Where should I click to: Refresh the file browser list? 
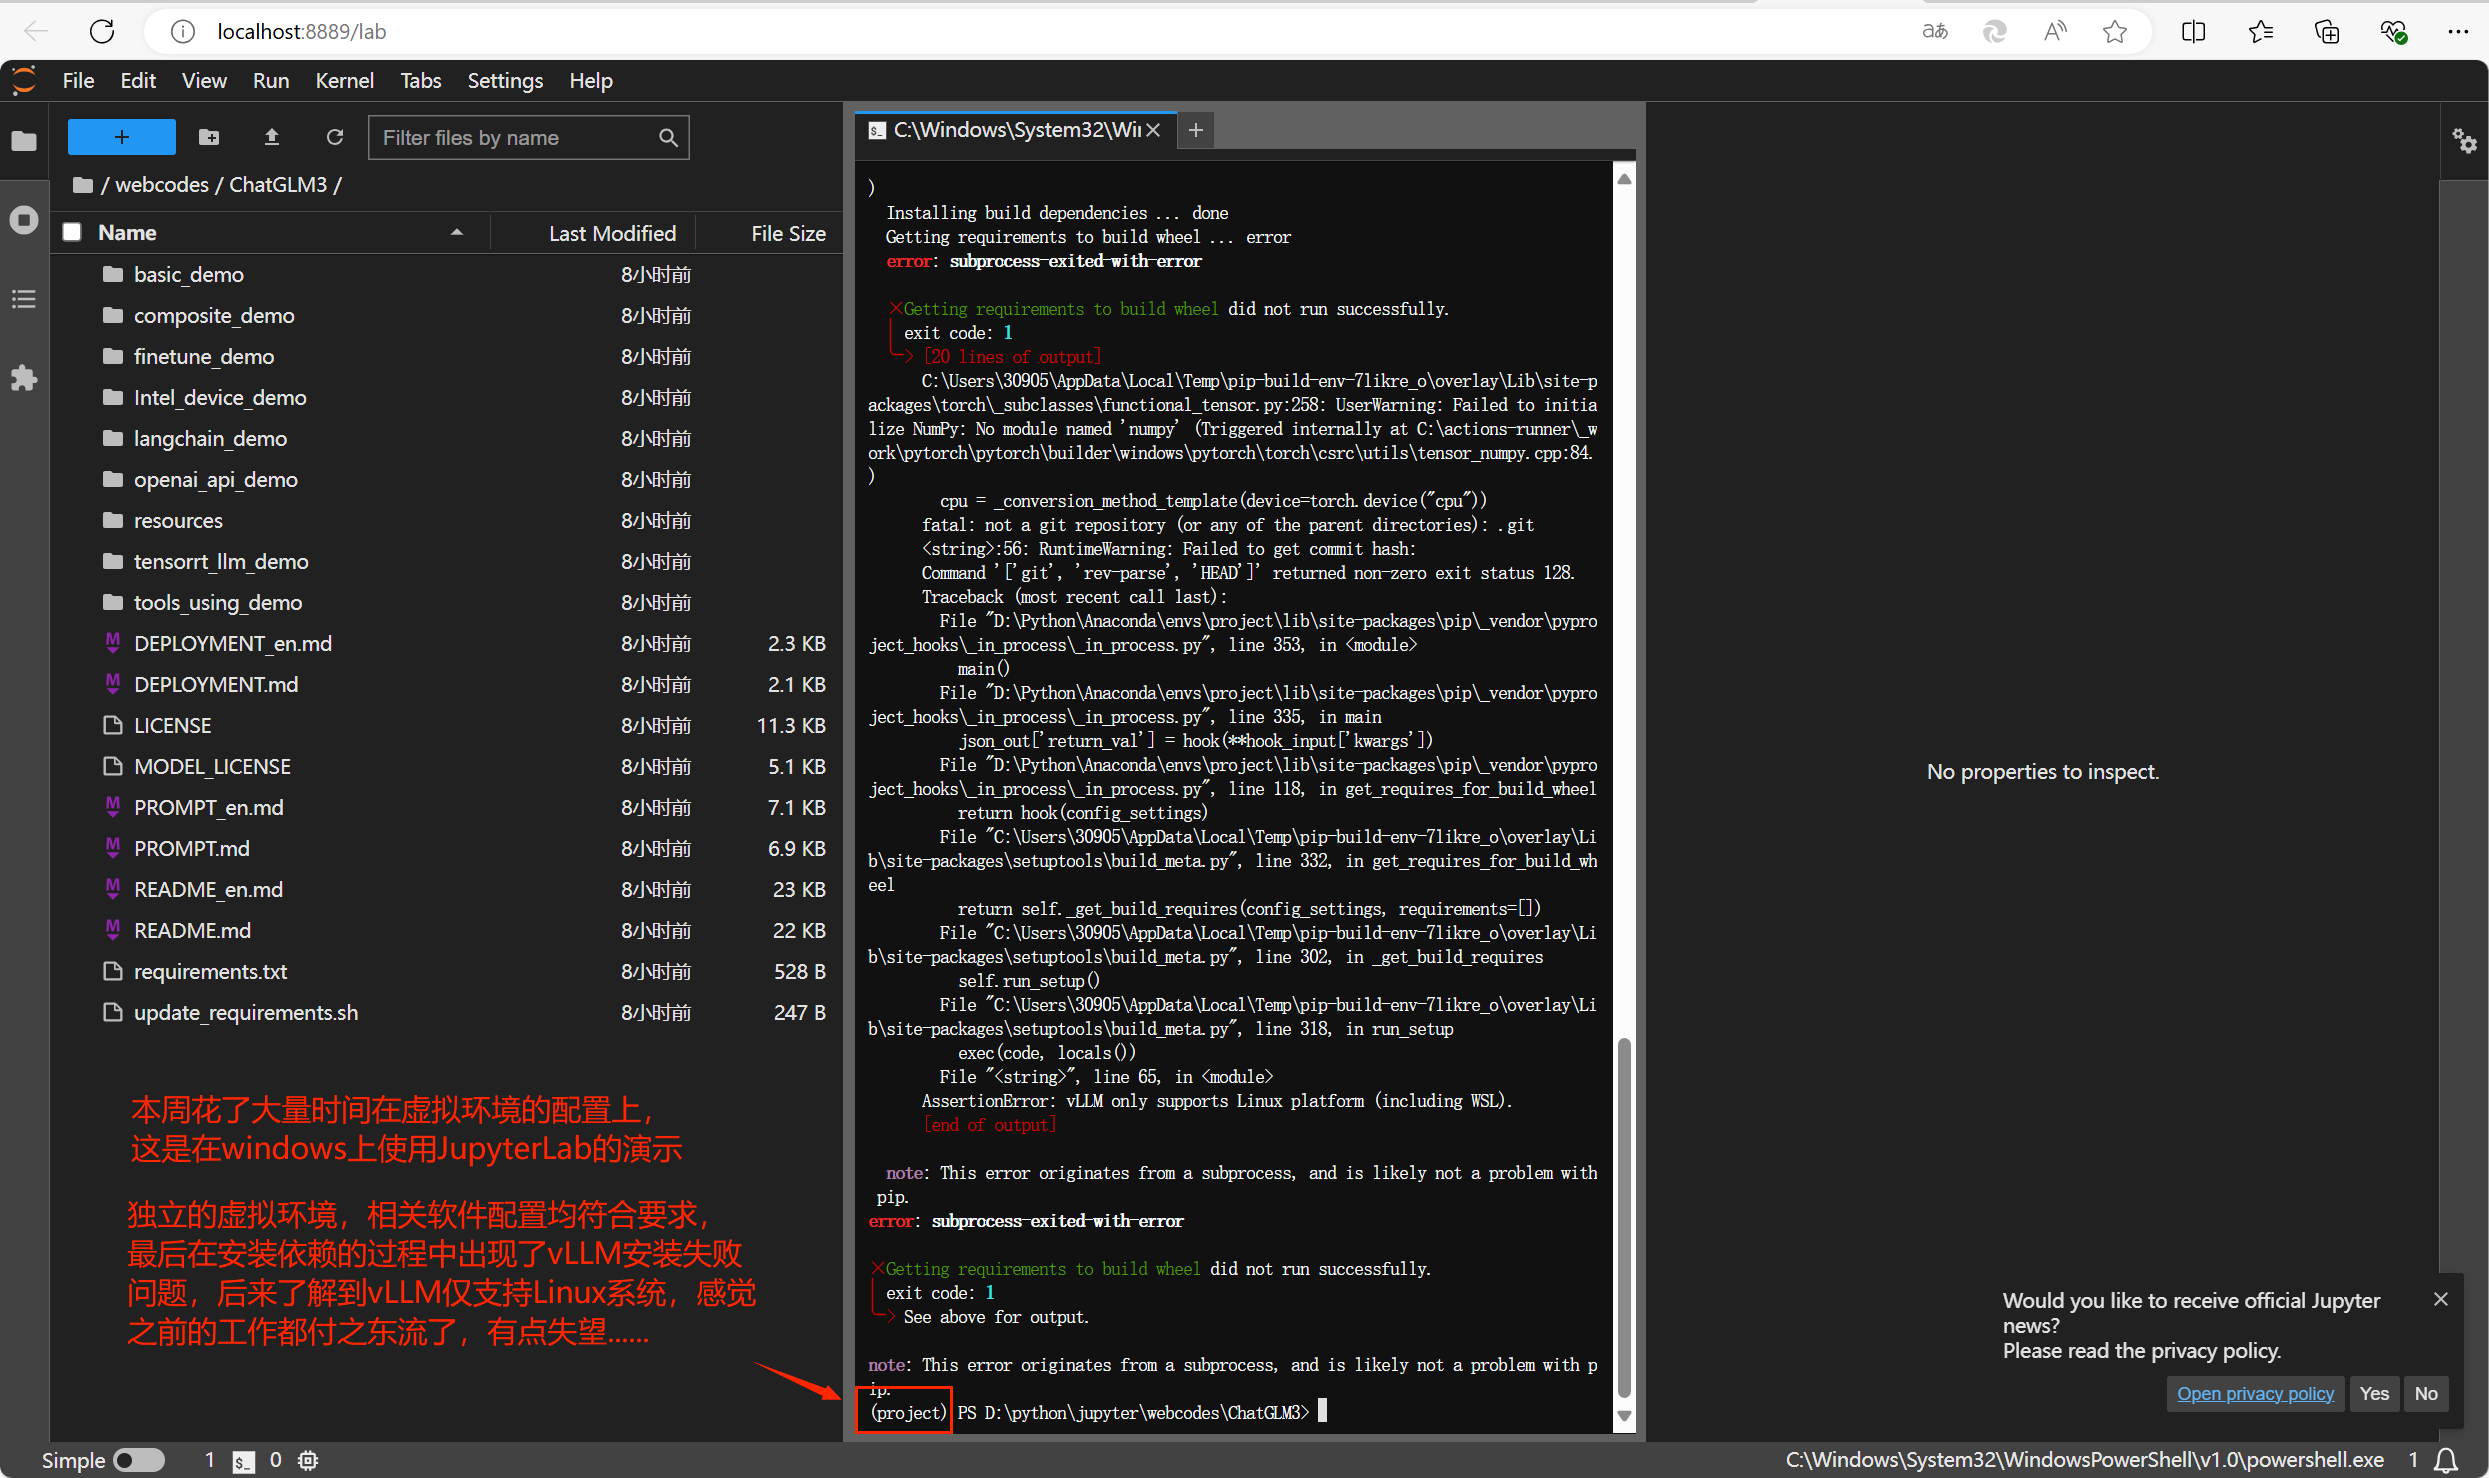tap(335, 137)
